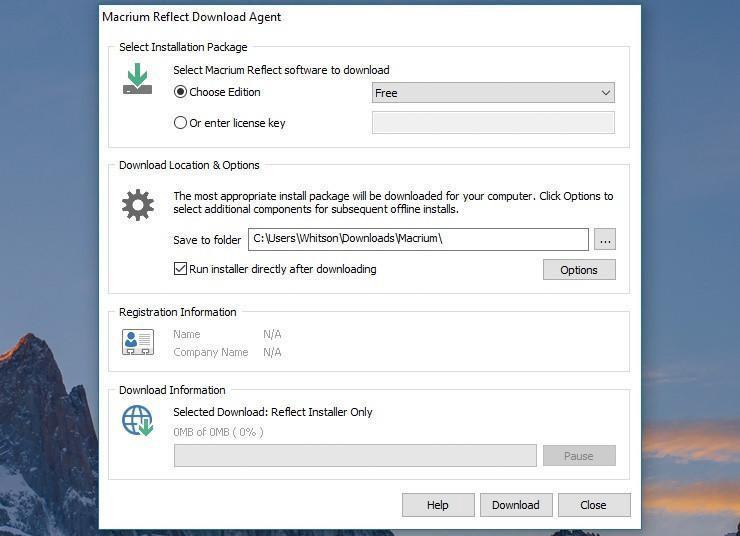
Task: Click the 'Download Location & Options' heading
Action: coord(189,165)
